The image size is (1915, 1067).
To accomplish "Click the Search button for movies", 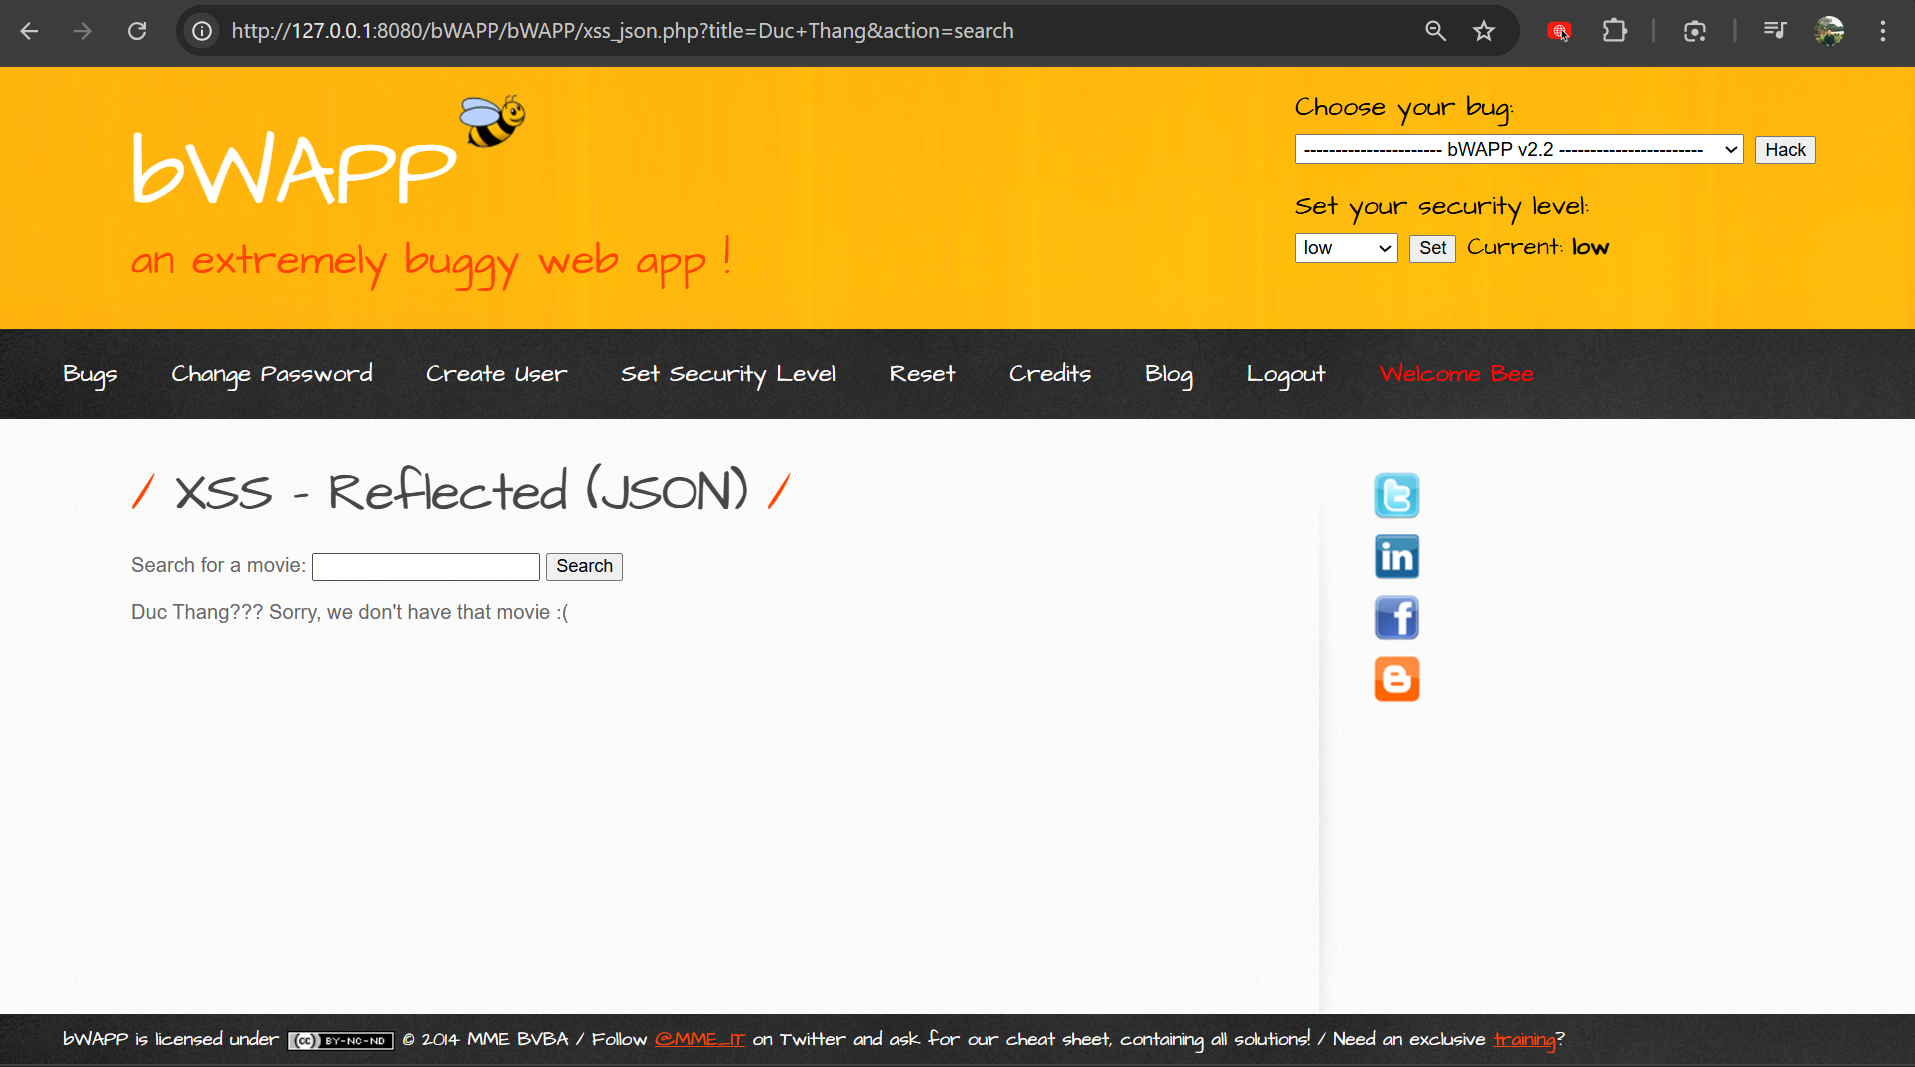I will pos(584,566).
